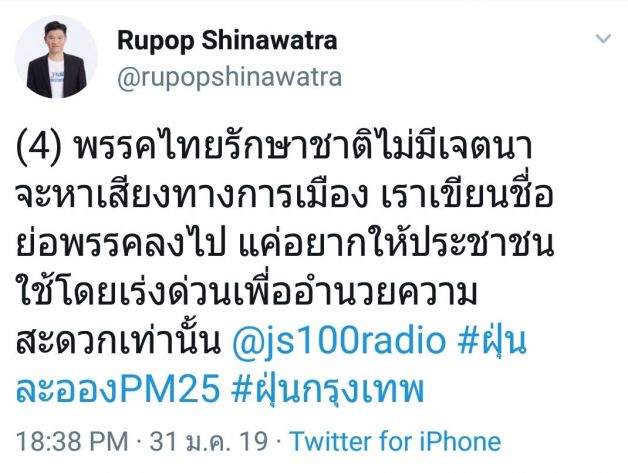Click the 18:38 PM timestamp

click(72, 441)
